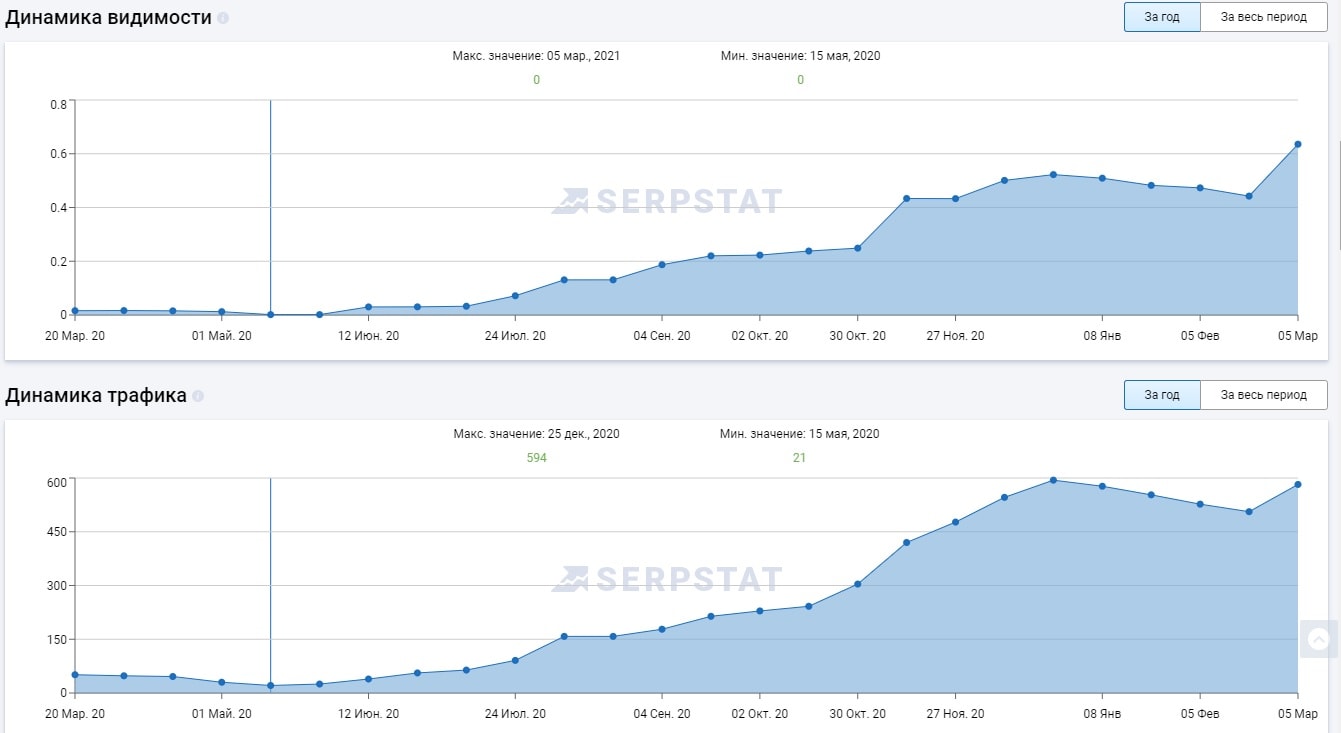Click the 27 Ноя. 20 point on traffic chart
1341x733 pixels.
click(x=956, y=522)
